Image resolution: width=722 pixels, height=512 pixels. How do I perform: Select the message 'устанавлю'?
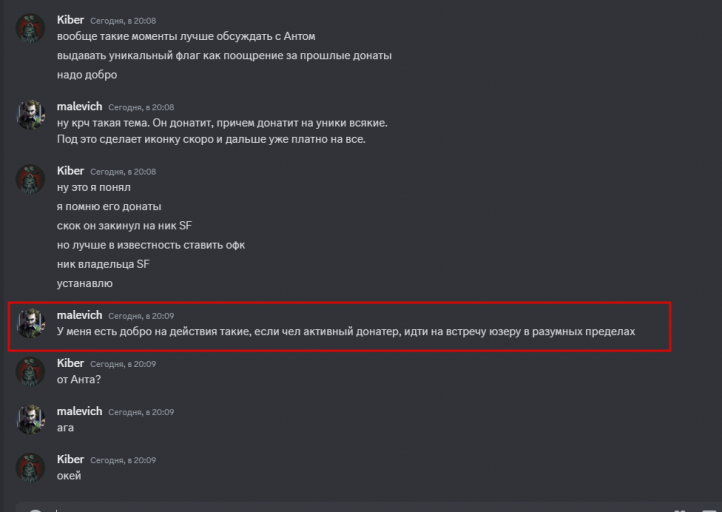tap(85, 283)
